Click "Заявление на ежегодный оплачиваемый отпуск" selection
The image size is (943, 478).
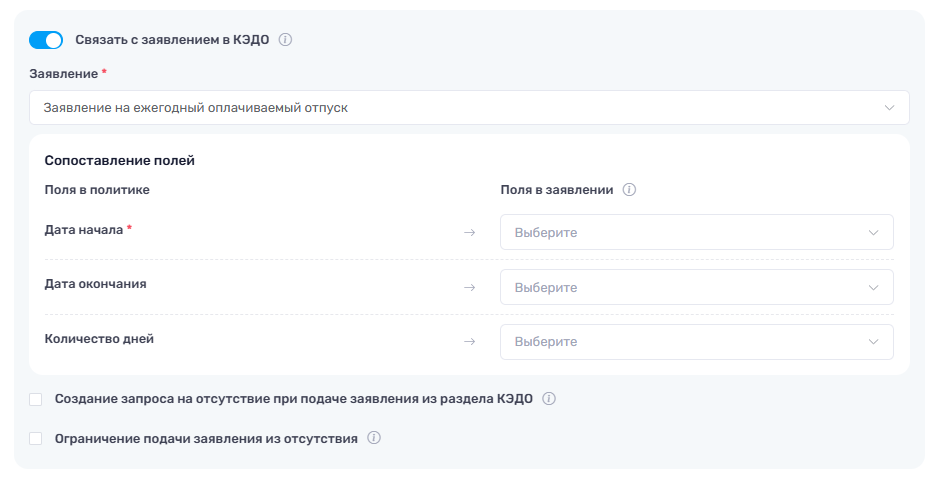tap(196, 107)
